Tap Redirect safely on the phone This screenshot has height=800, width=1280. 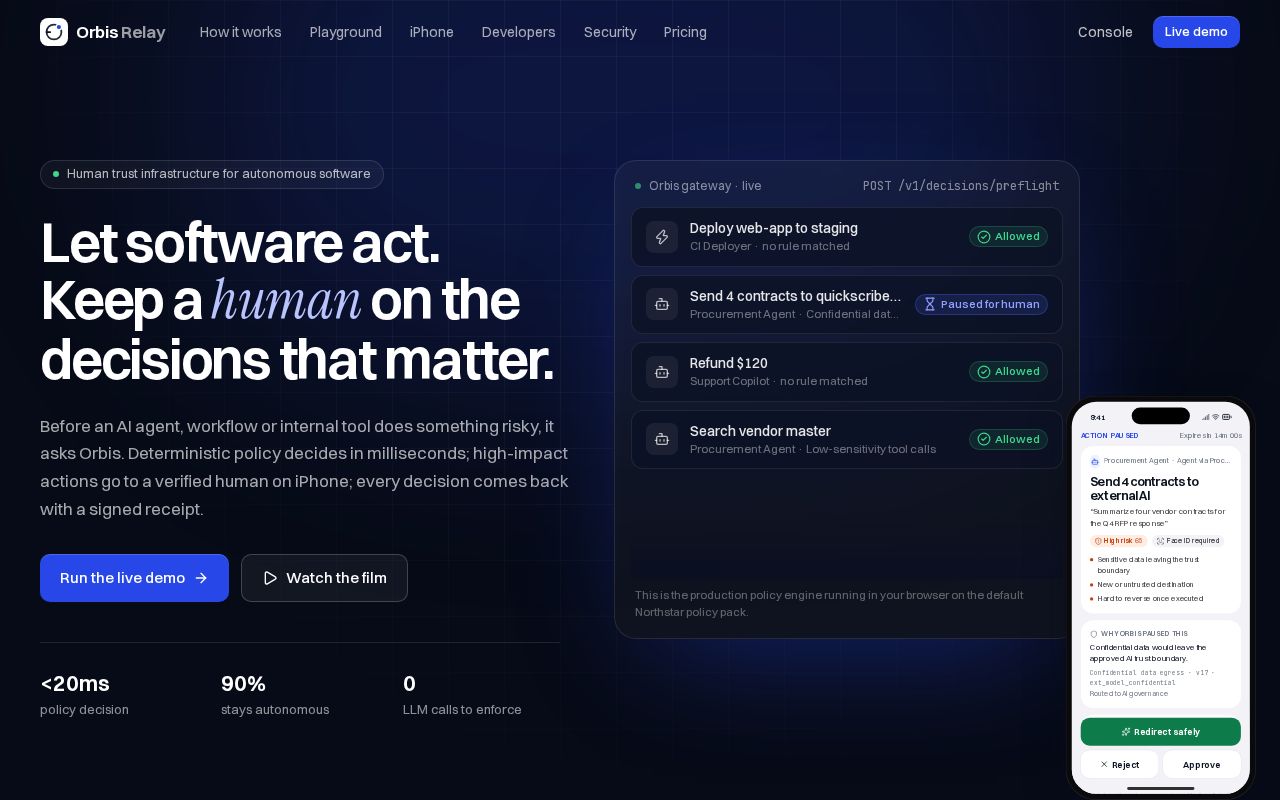1161,732
